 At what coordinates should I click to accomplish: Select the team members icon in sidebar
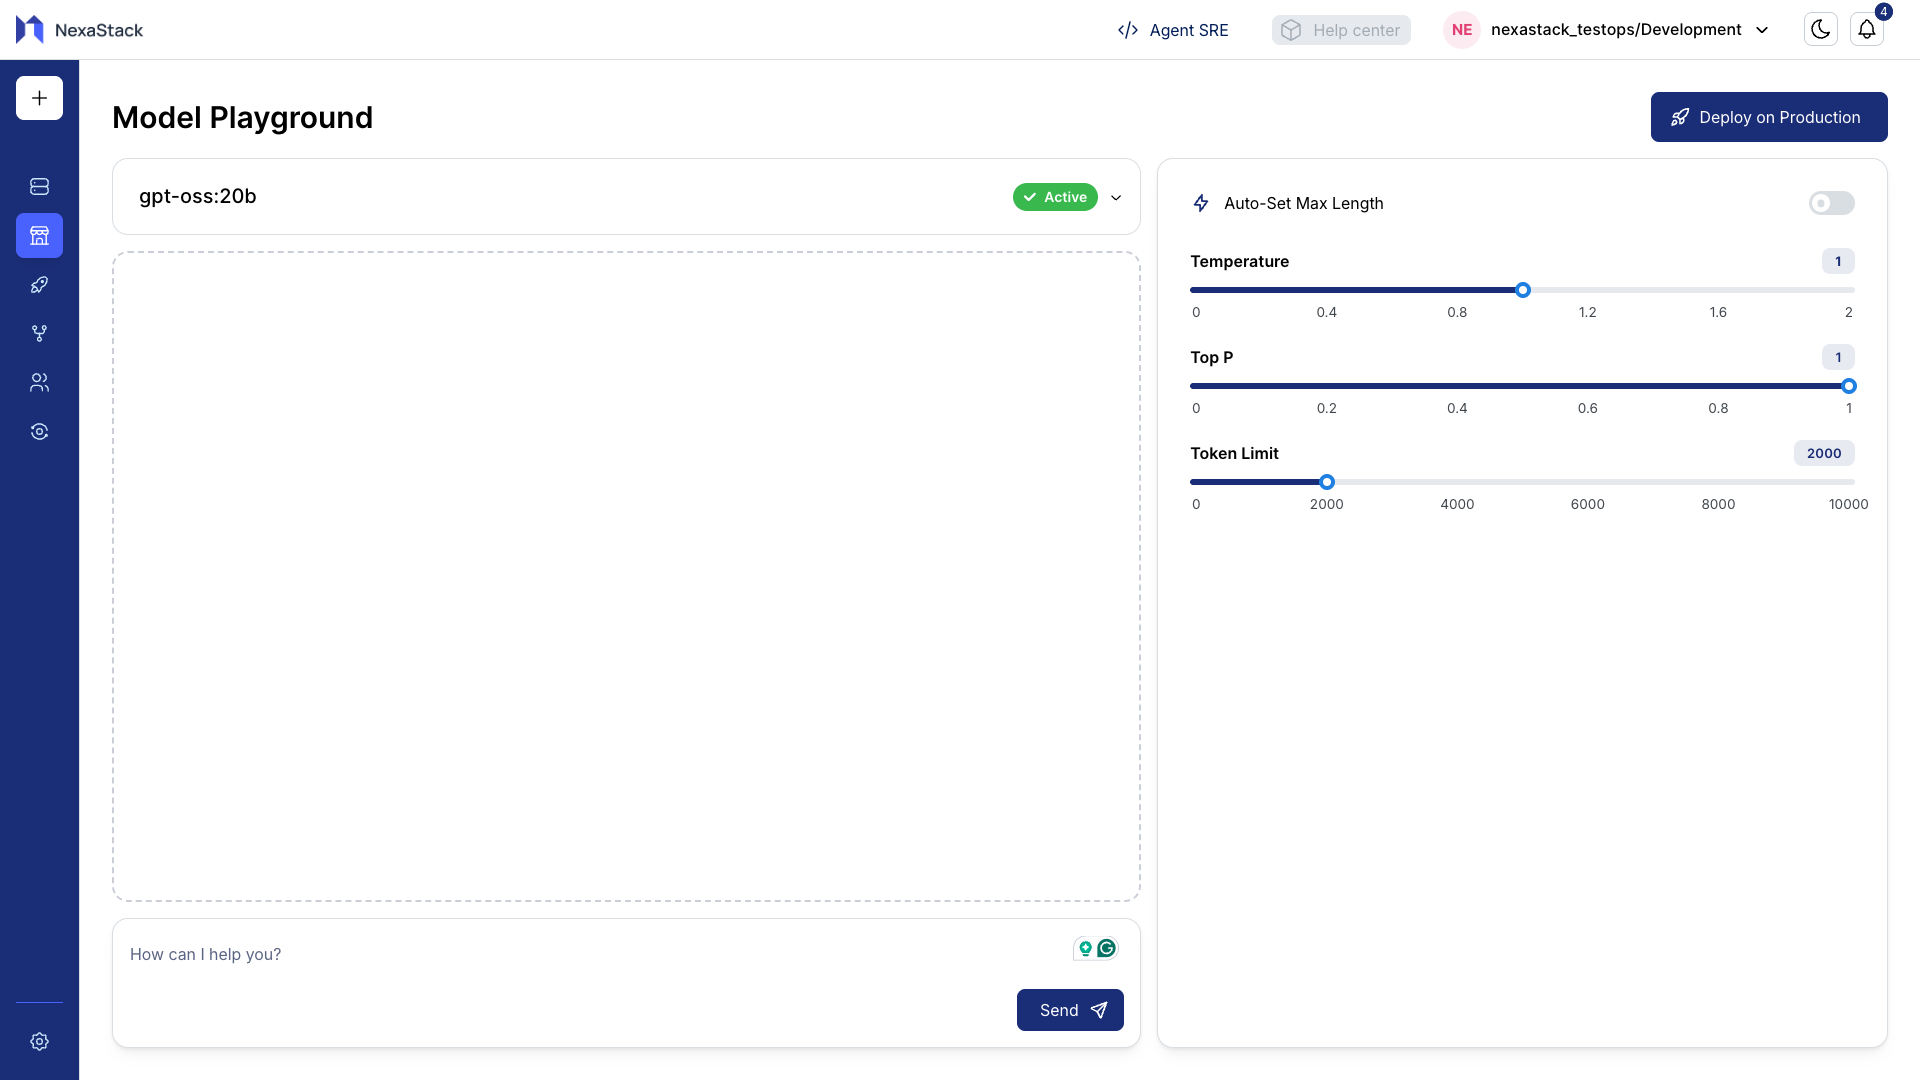[x=39, y=382]
